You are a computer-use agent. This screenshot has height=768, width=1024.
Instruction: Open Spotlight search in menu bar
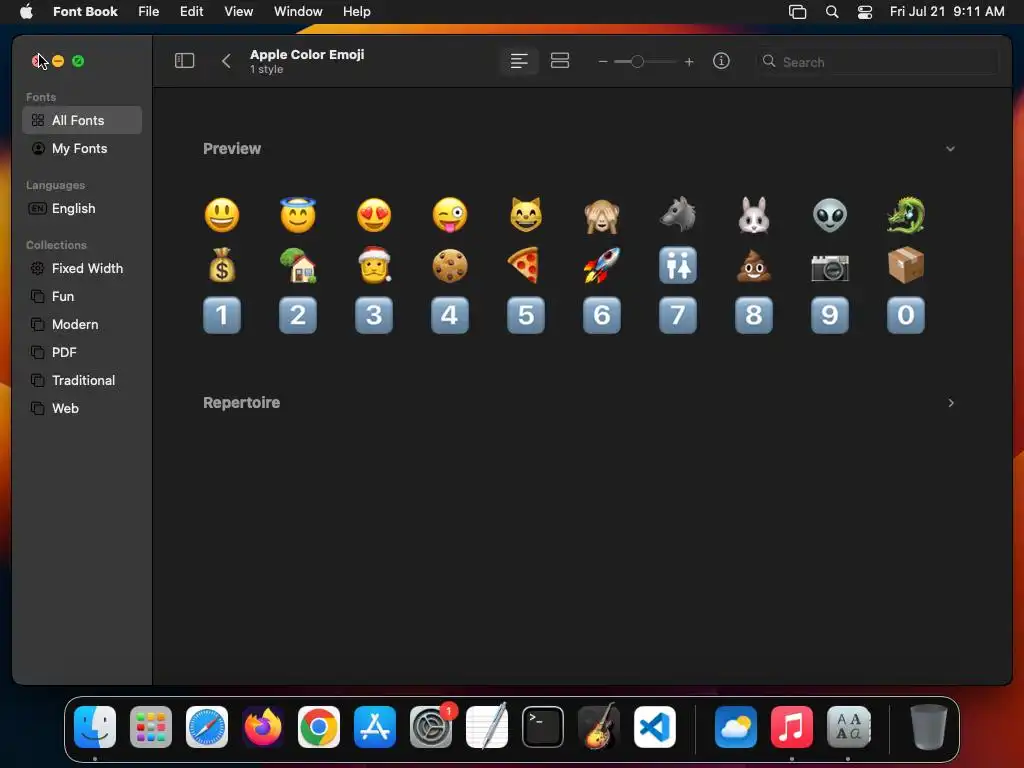click(831, 12)
